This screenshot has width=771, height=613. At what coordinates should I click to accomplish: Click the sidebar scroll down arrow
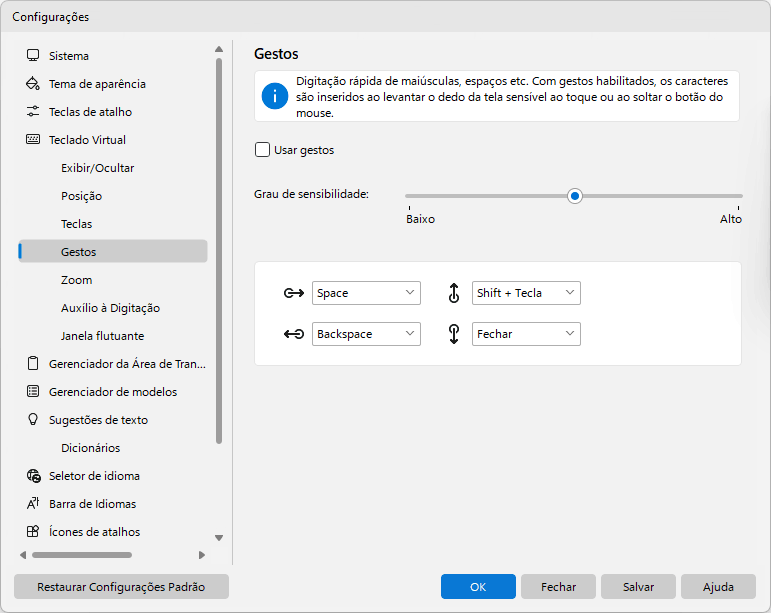219,538
